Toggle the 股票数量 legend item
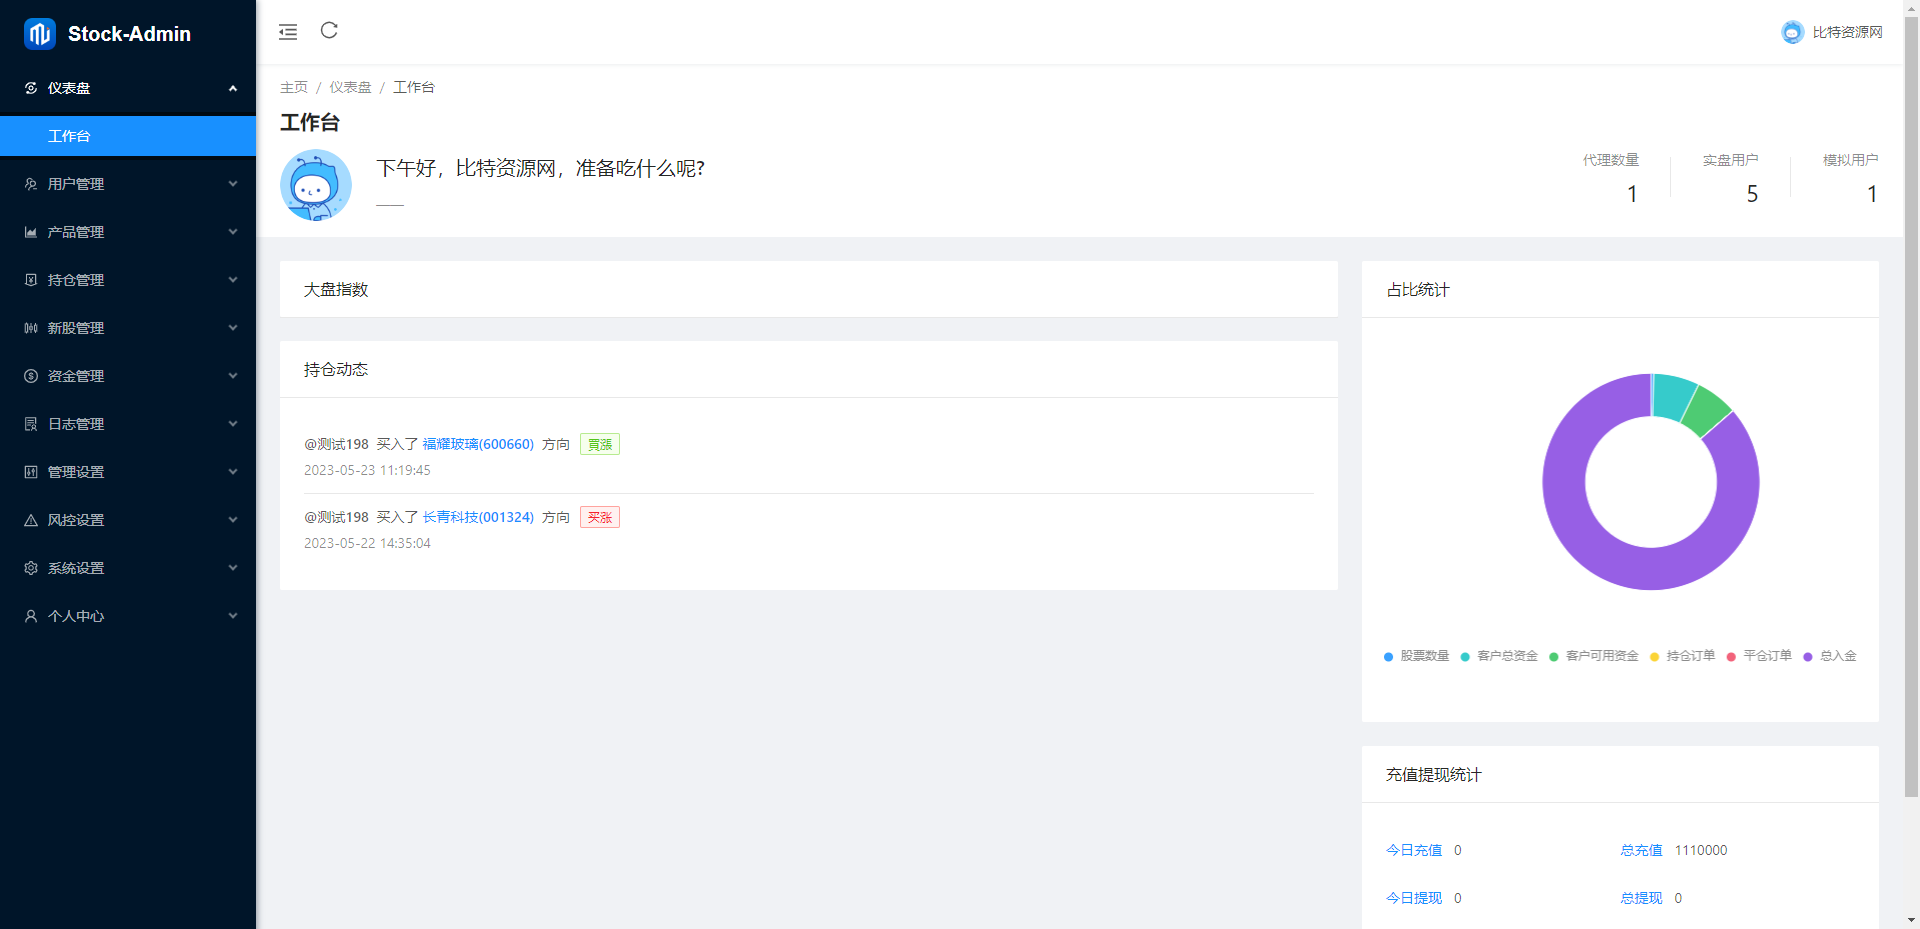Image resolution: width=1920 pixels, height=929 pixels. (1424, 656)
